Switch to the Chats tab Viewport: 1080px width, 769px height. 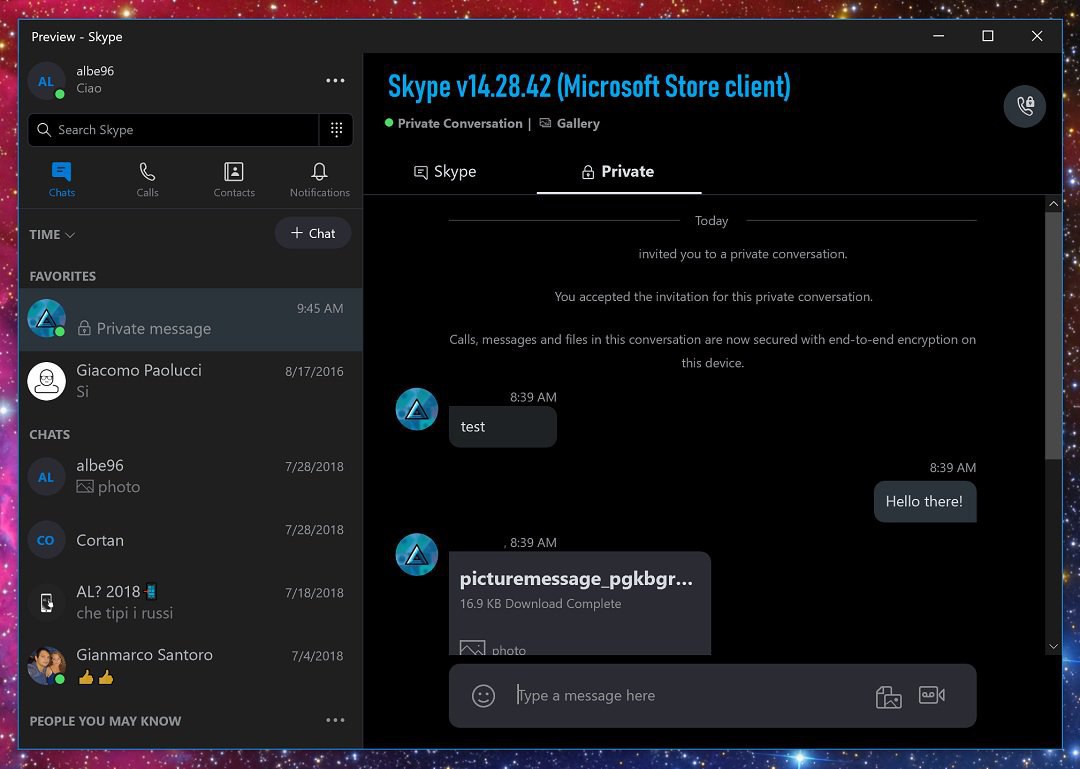pos(62,179)
